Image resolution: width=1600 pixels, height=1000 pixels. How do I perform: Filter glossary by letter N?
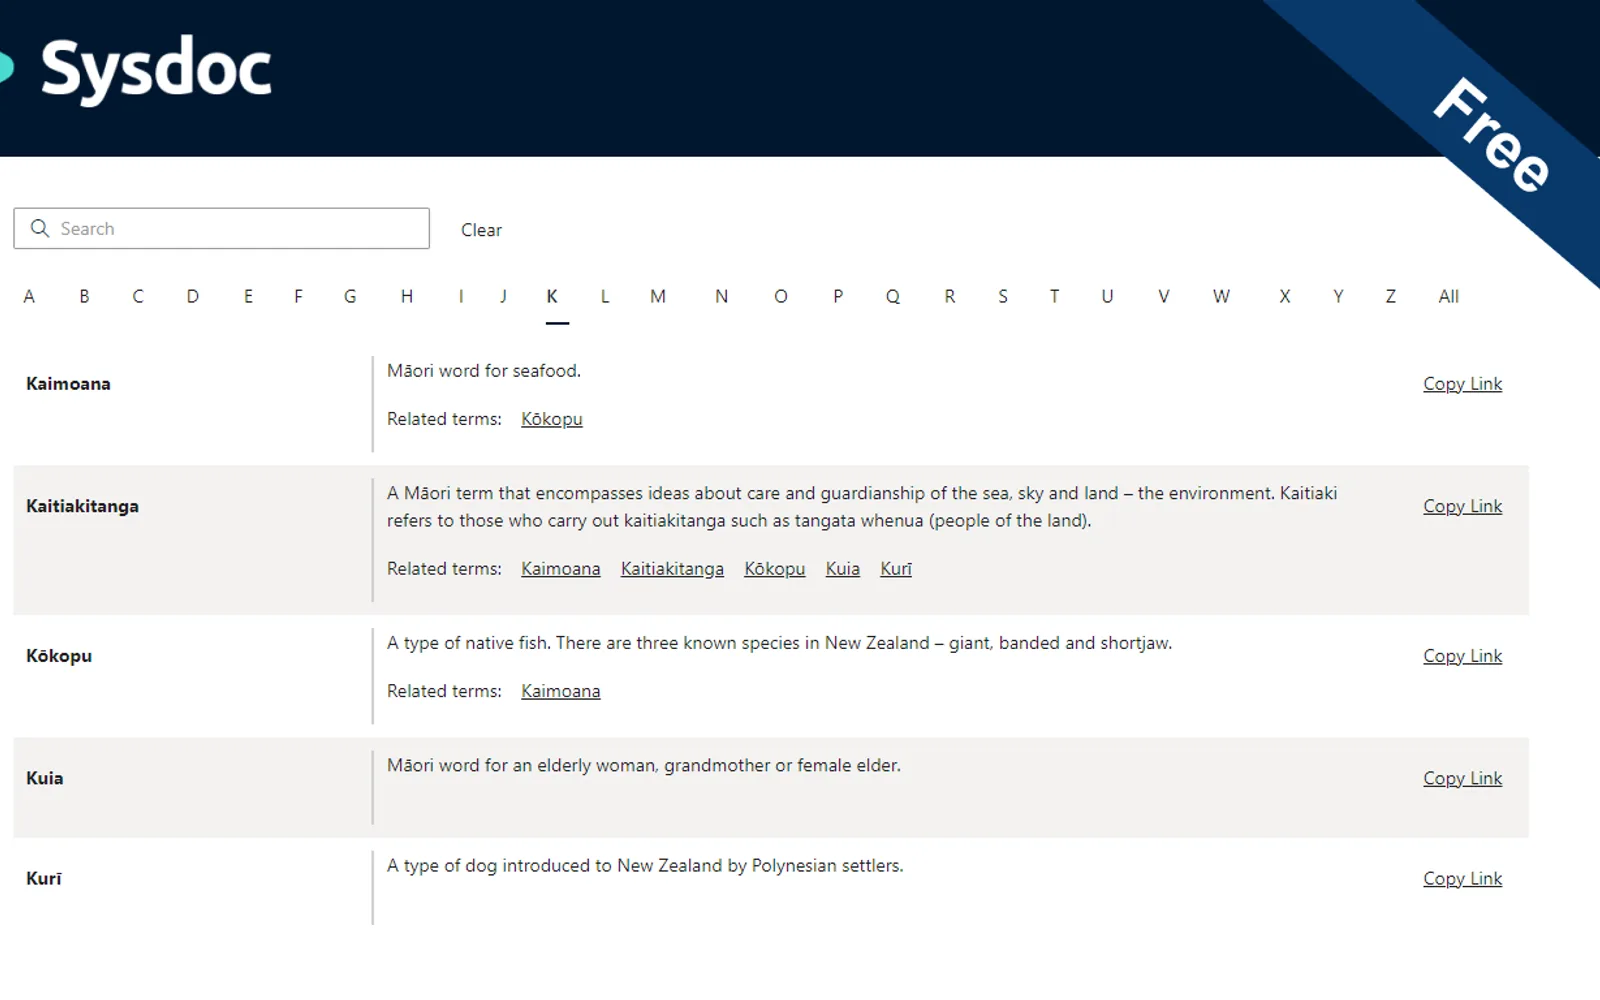pyautogui.click(x=721, y=296)
